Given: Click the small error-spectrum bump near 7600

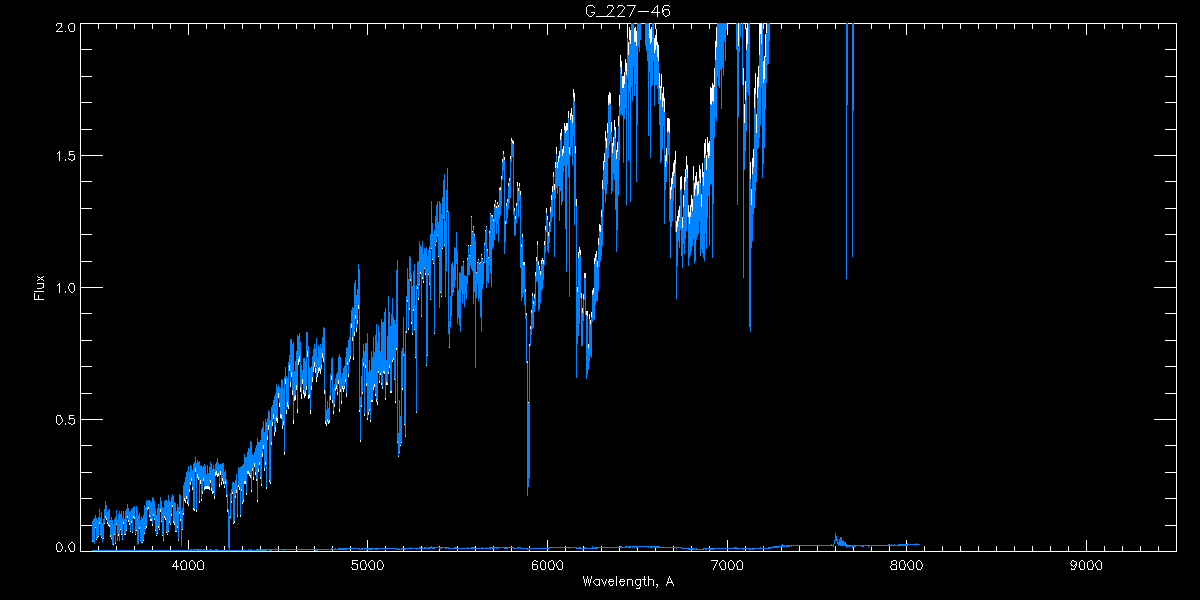Looking at the screenshot, I should click(x=836, y=538).
